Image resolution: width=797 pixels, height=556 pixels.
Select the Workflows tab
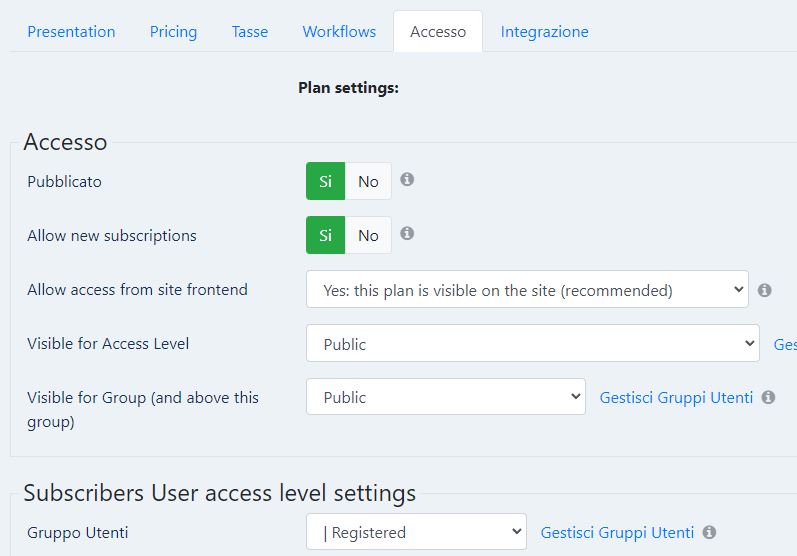[339, 32]
